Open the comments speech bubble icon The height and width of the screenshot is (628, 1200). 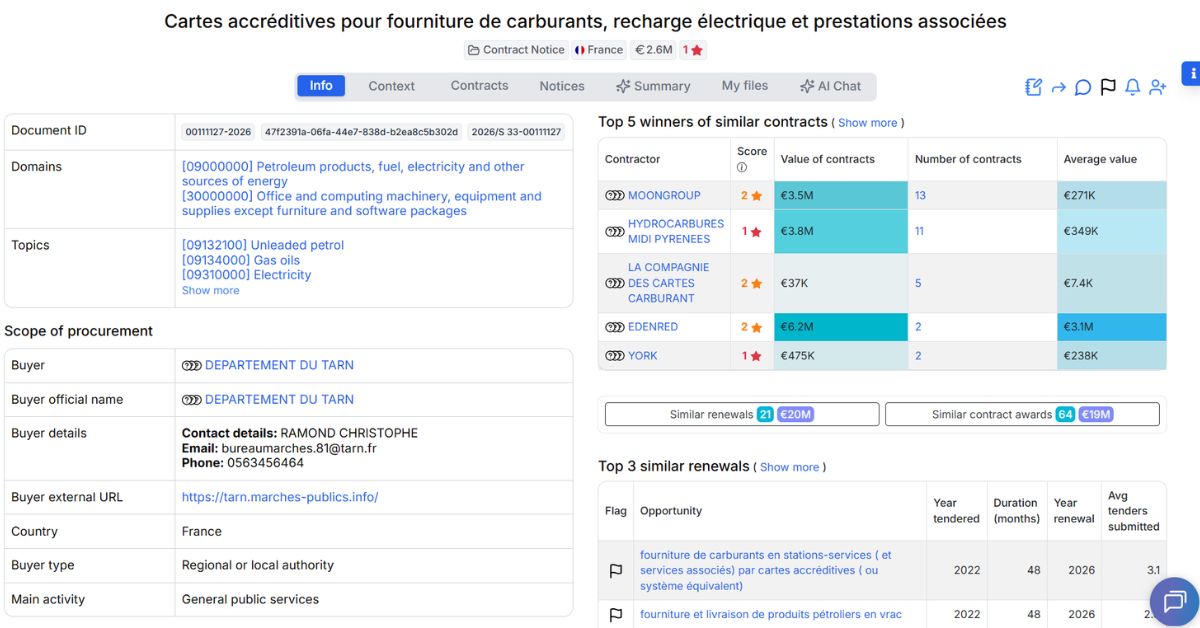[x=1082, y=87]
